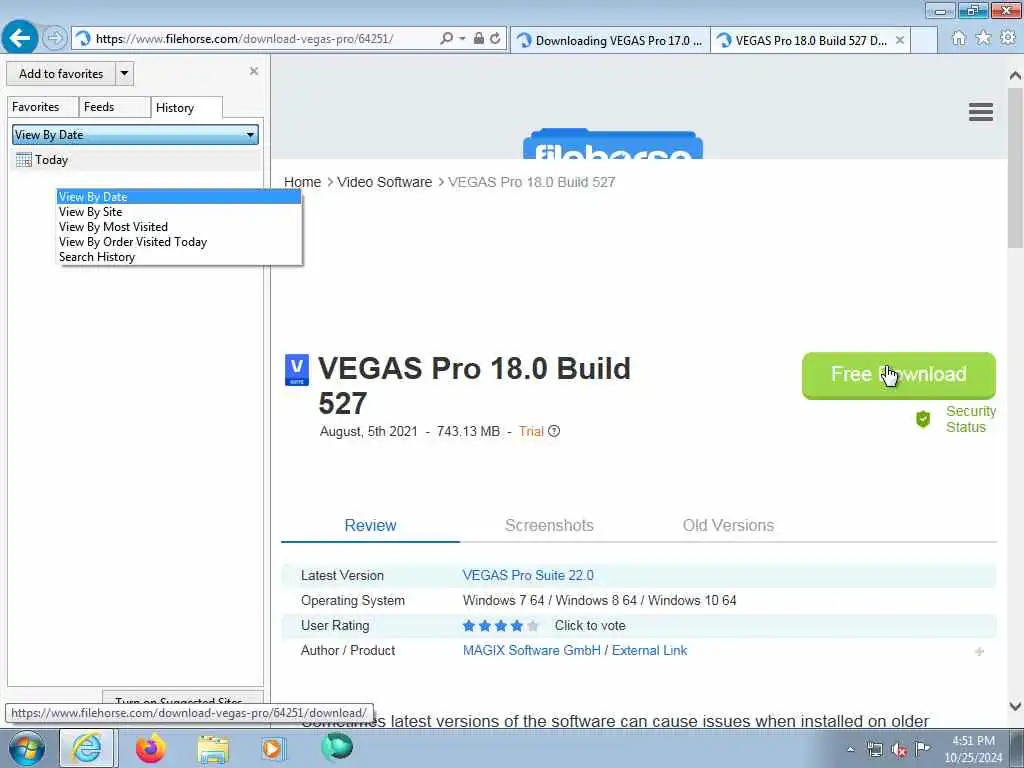Open MAGIX Software GmbH link
This screenshot has width=1024, height=768.
[x=532, y=650]
